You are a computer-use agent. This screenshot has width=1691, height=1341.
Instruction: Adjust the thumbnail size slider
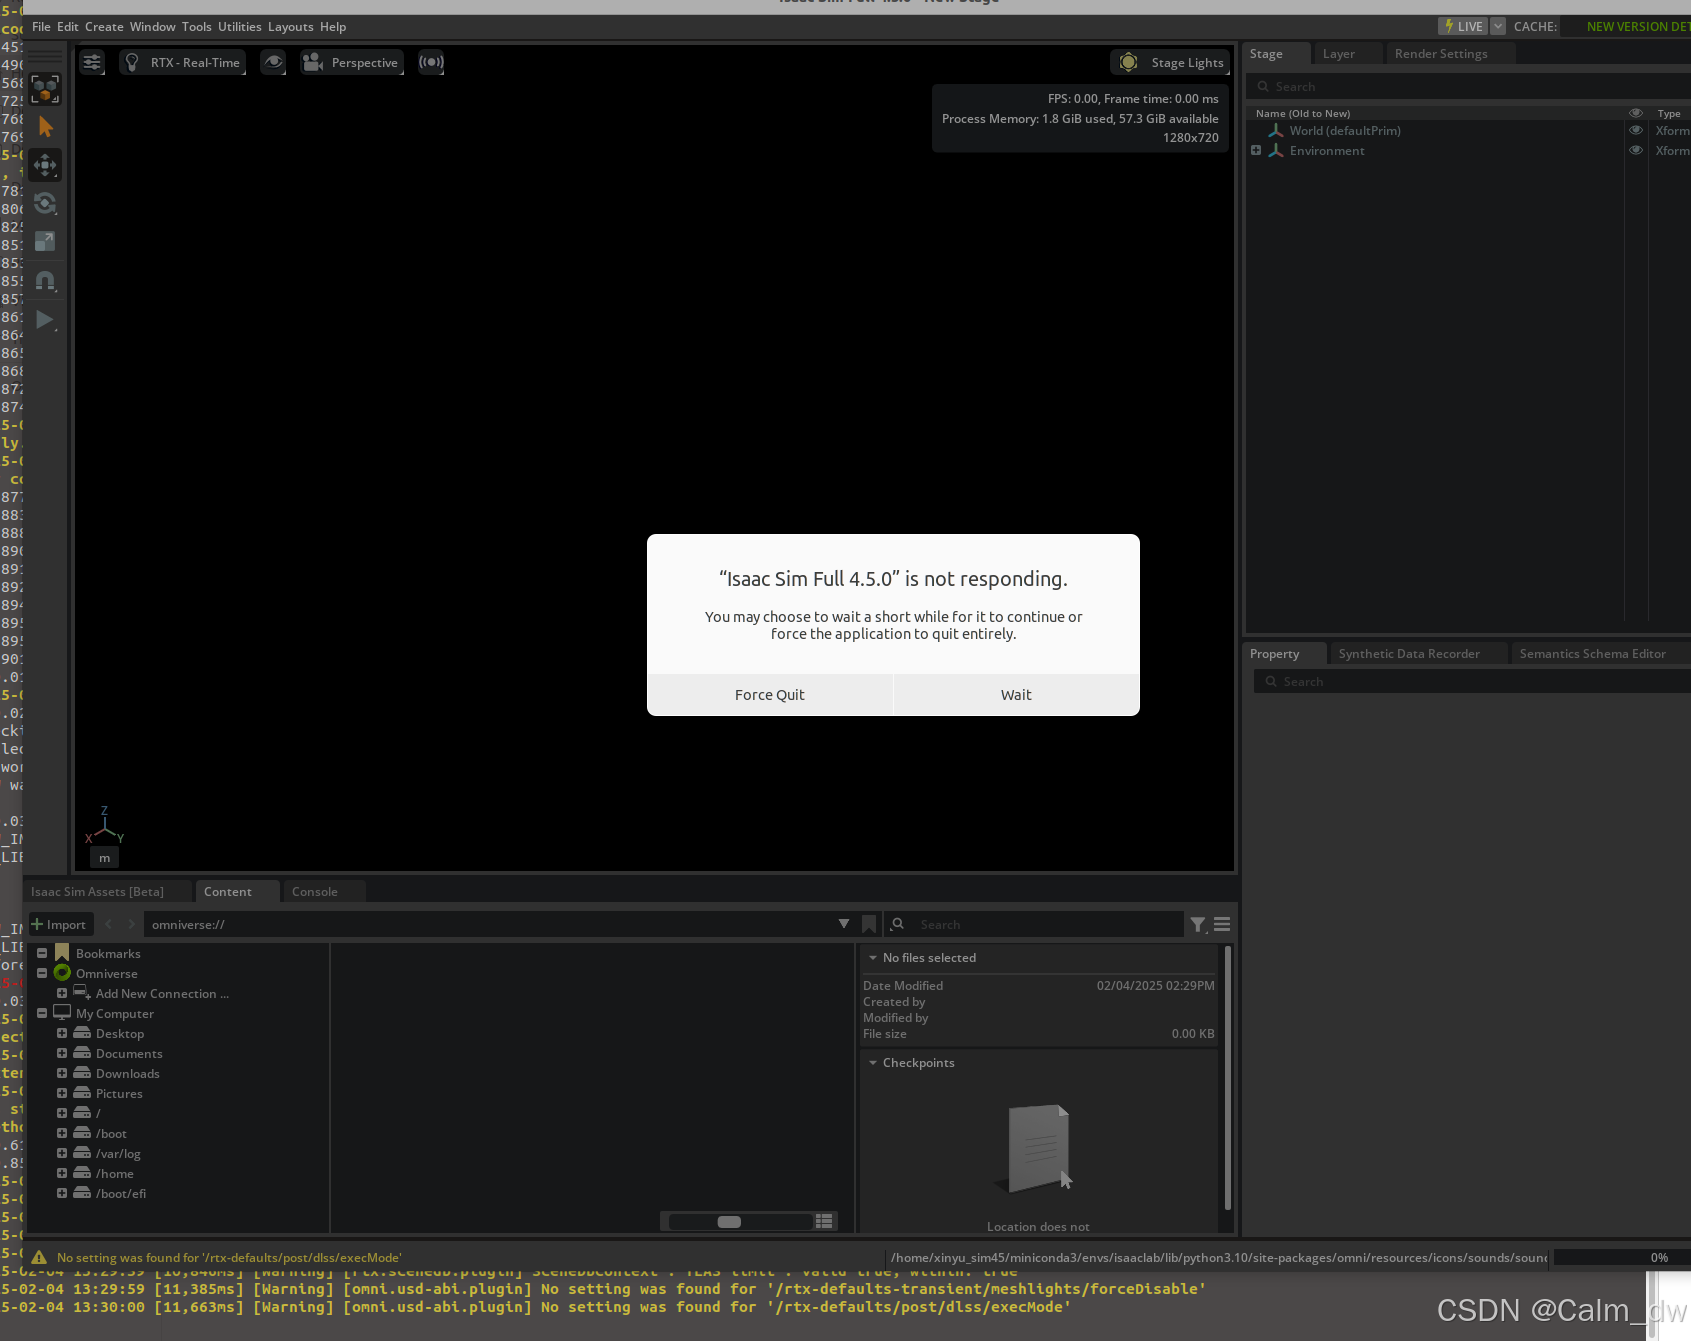[x=740, y=1221]
